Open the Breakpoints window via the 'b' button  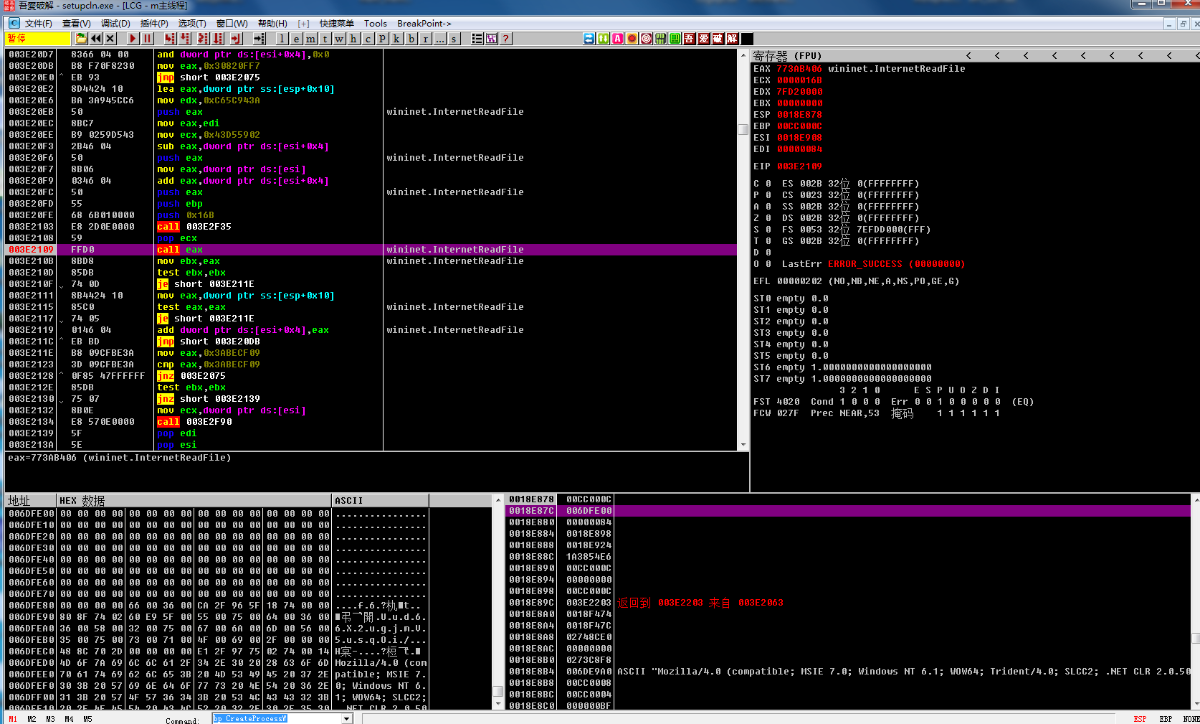tap(411, 38)
